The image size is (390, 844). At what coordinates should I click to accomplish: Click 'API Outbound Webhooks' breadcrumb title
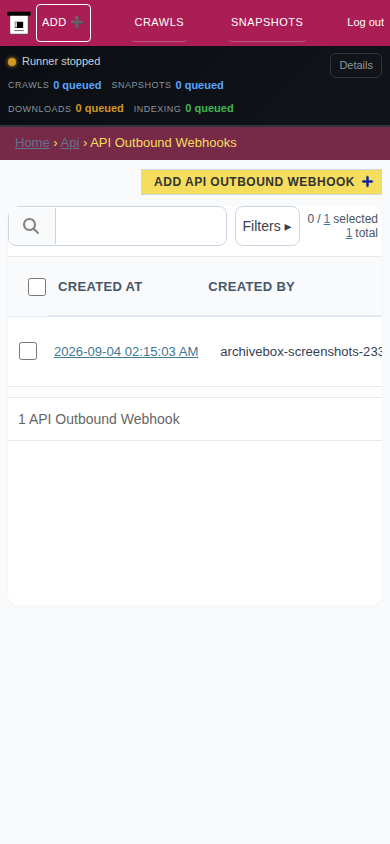pyautogui.click(x=164, y=143)
